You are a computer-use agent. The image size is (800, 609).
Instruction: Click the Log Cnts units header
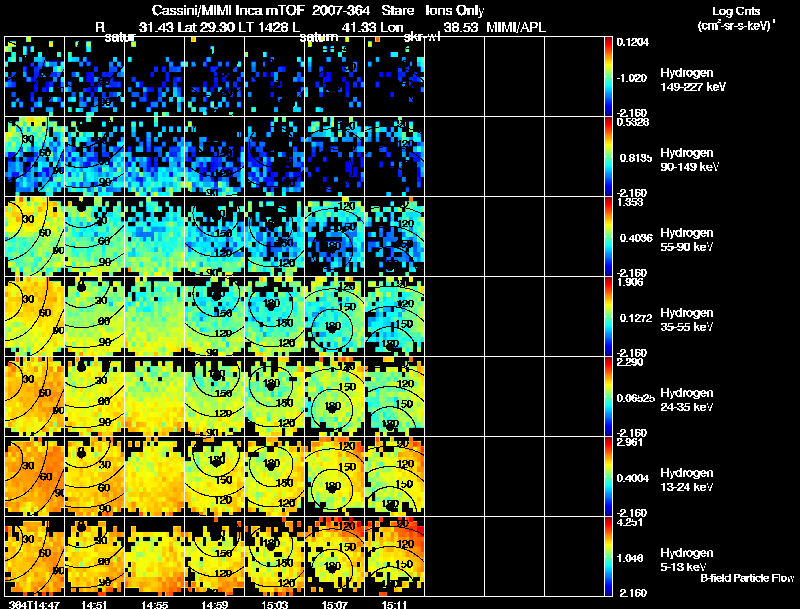pyautogui.click(x=736, y=18)
